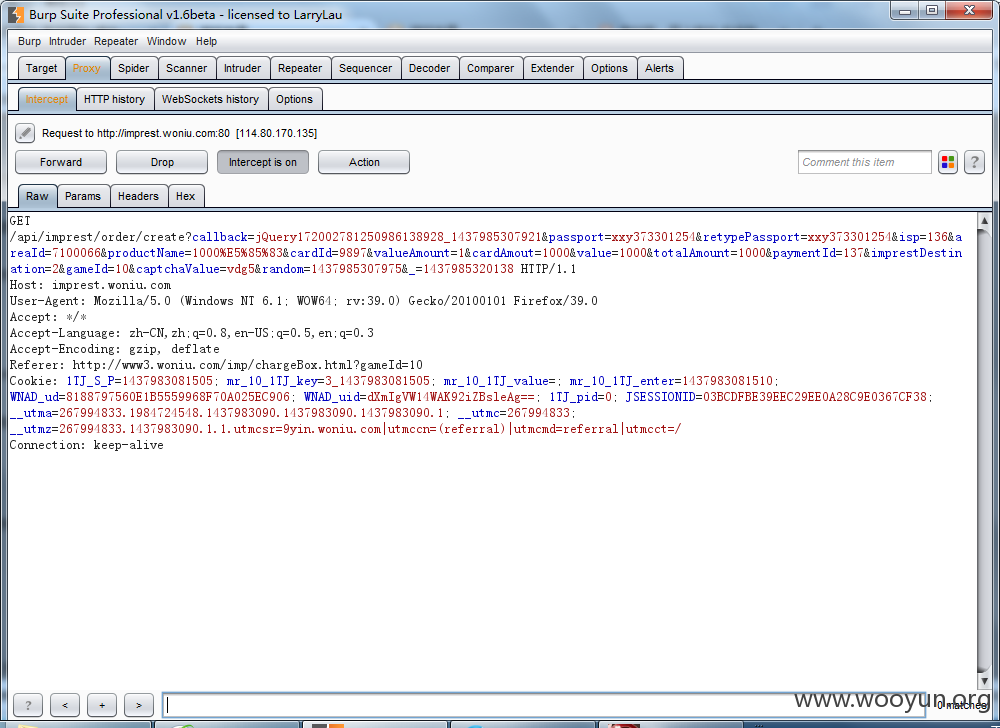Image resolution: width=1000 pixels, height=728 pixels.
Task: Click the Accept-Encoding: gzip, deflate line
Action: [x=115, y=349]
